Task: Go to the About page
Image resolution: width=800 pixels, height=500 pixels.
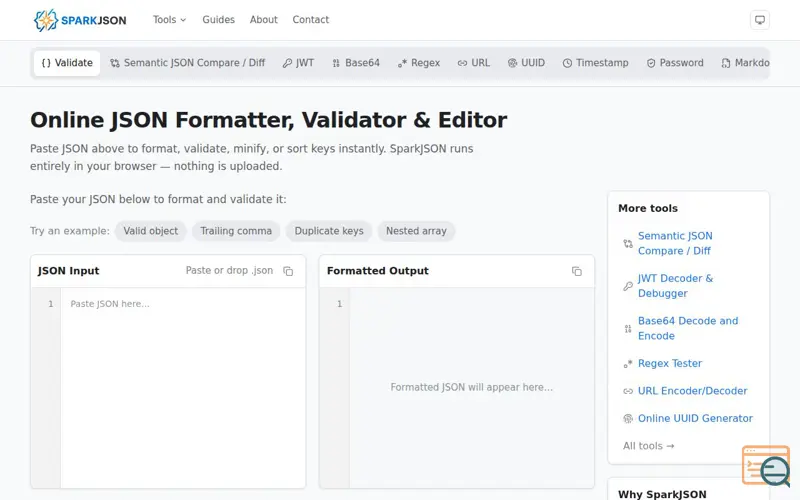Action: [x=263, y=20]
